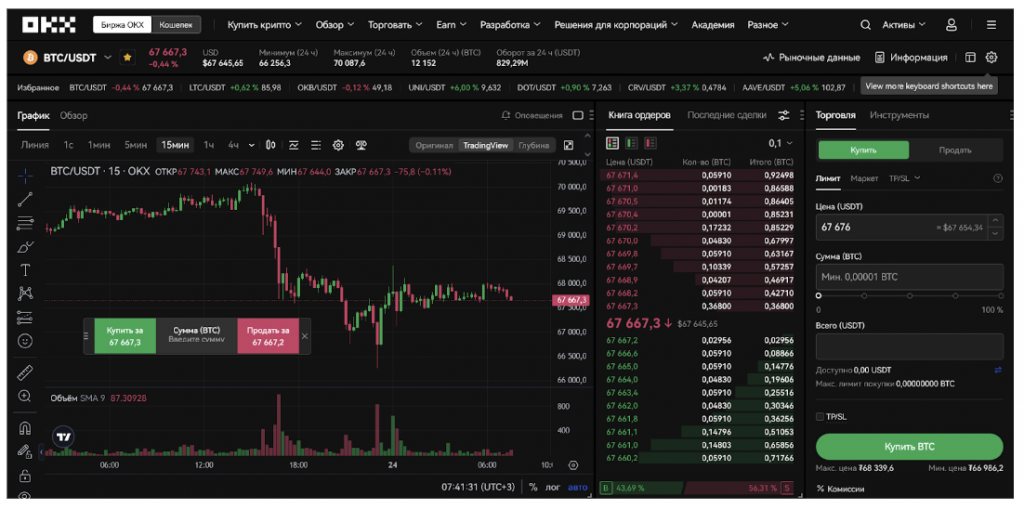Expand the Разработка menu
The image size is (1024, 509).
[510, 25]
